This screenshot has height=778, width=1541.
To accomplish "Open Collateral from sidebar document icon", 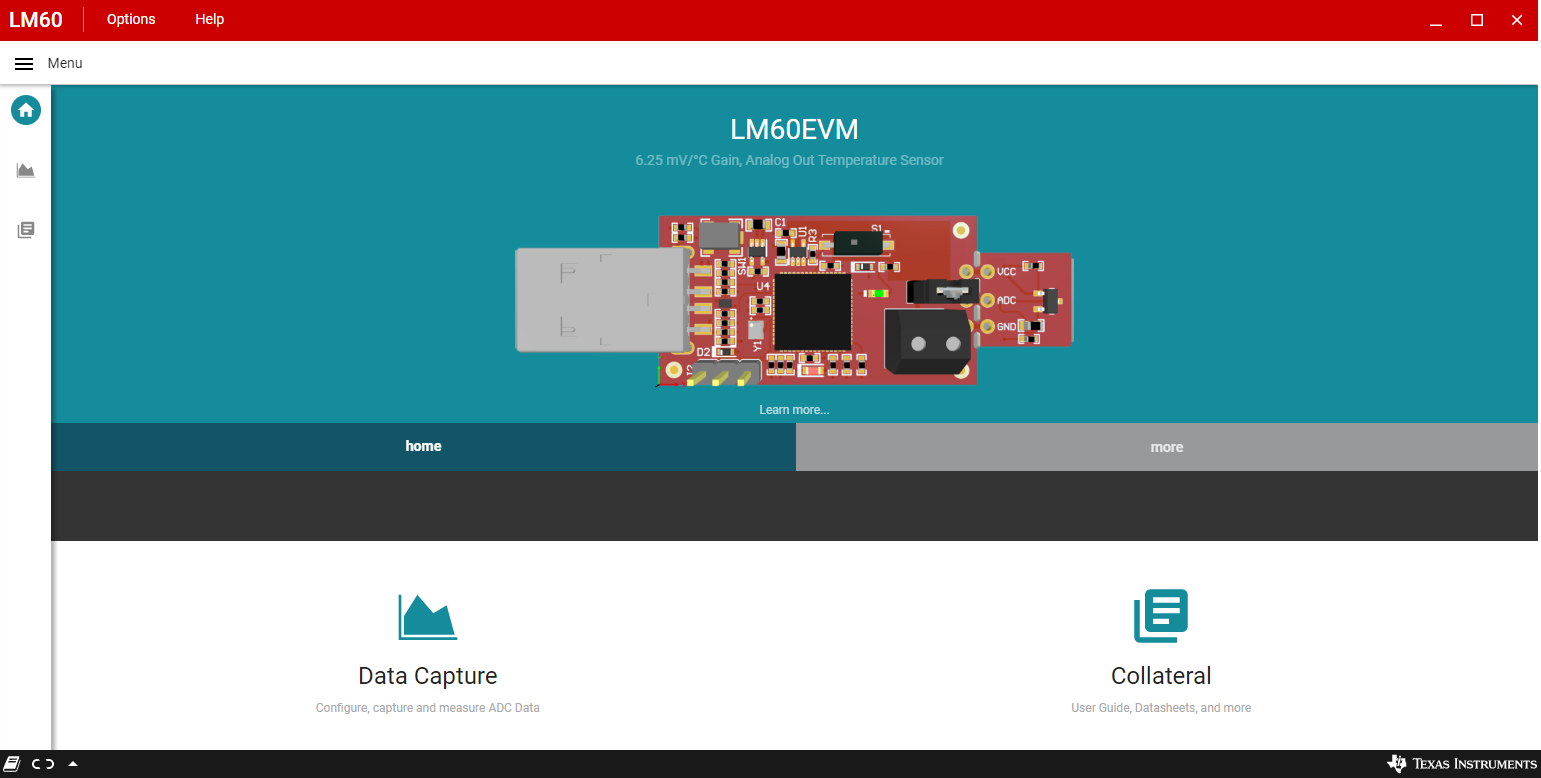I will [26, 230].
